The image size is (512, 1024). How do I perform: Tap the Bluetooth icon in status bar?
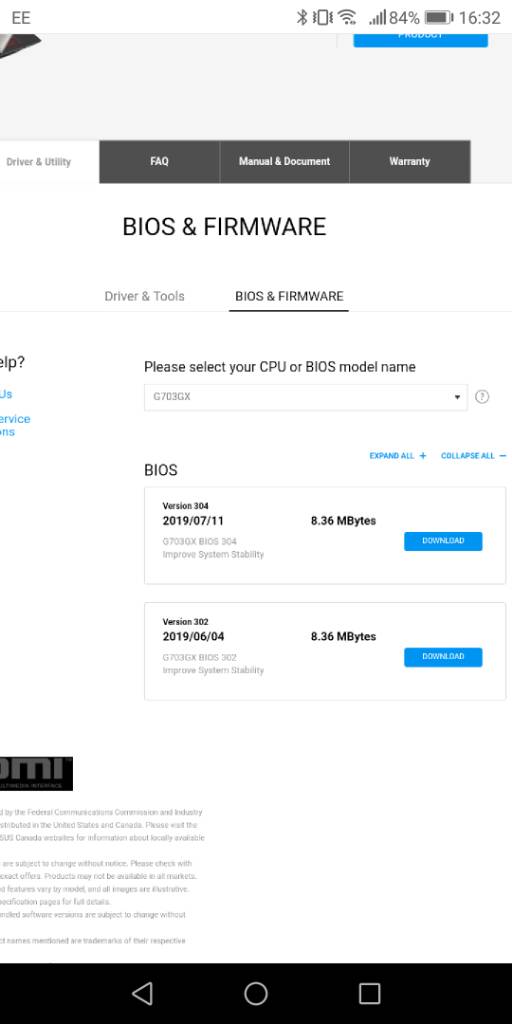(x=302, y=17)
